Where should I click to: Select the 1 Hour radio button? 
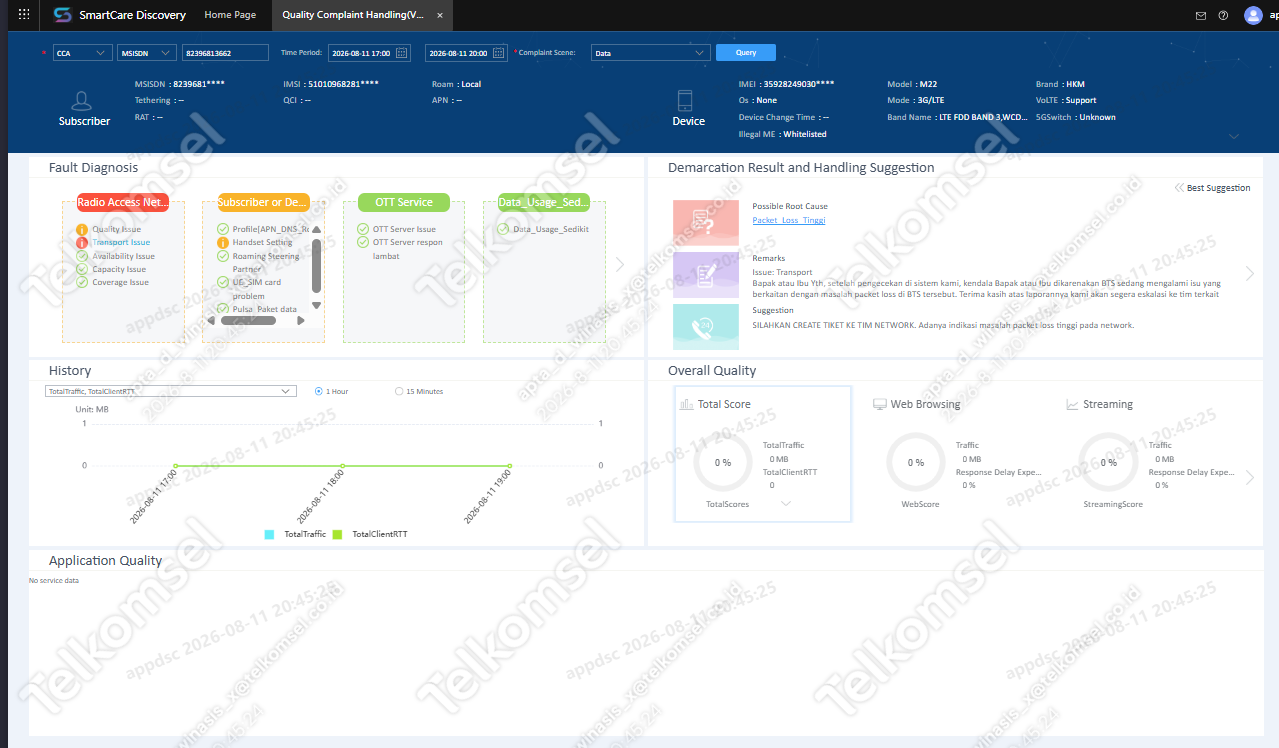click(318, 391)
